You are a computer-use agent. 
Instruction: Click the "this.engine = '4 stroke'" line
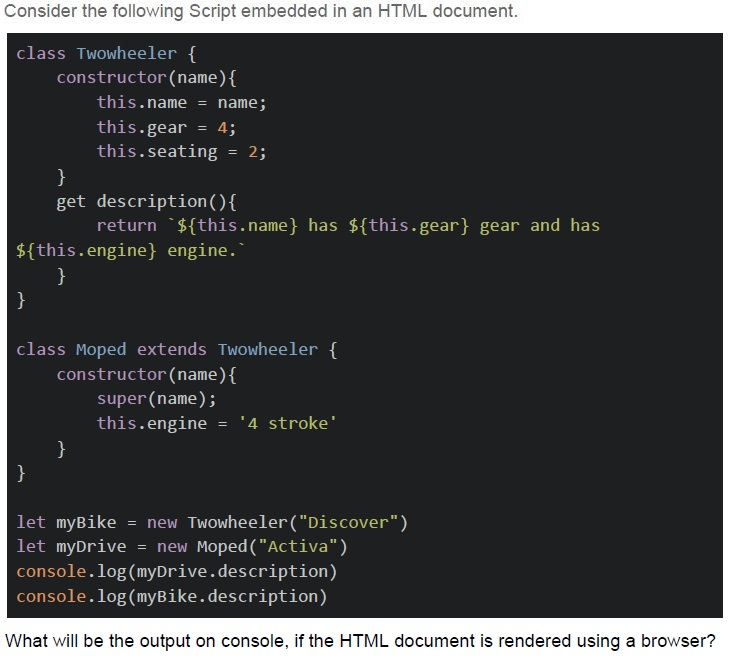217,423
